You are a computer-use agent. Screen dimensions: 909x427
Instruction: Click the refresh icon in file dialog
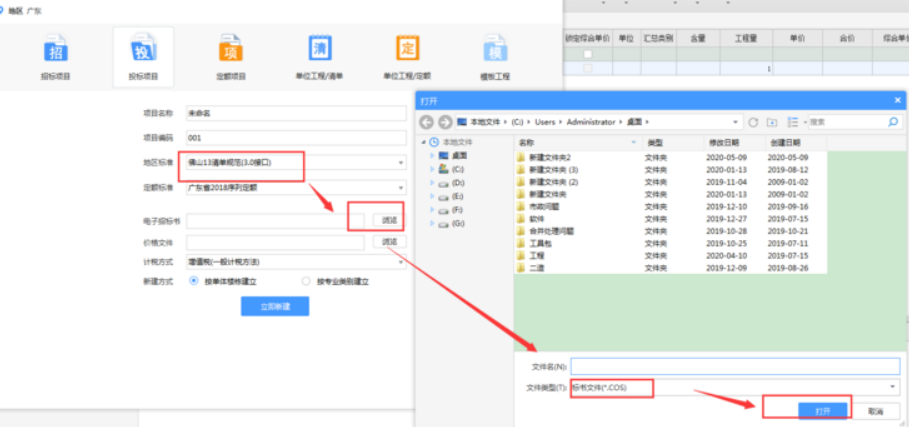pyautogui.click(x=751, y=122)
